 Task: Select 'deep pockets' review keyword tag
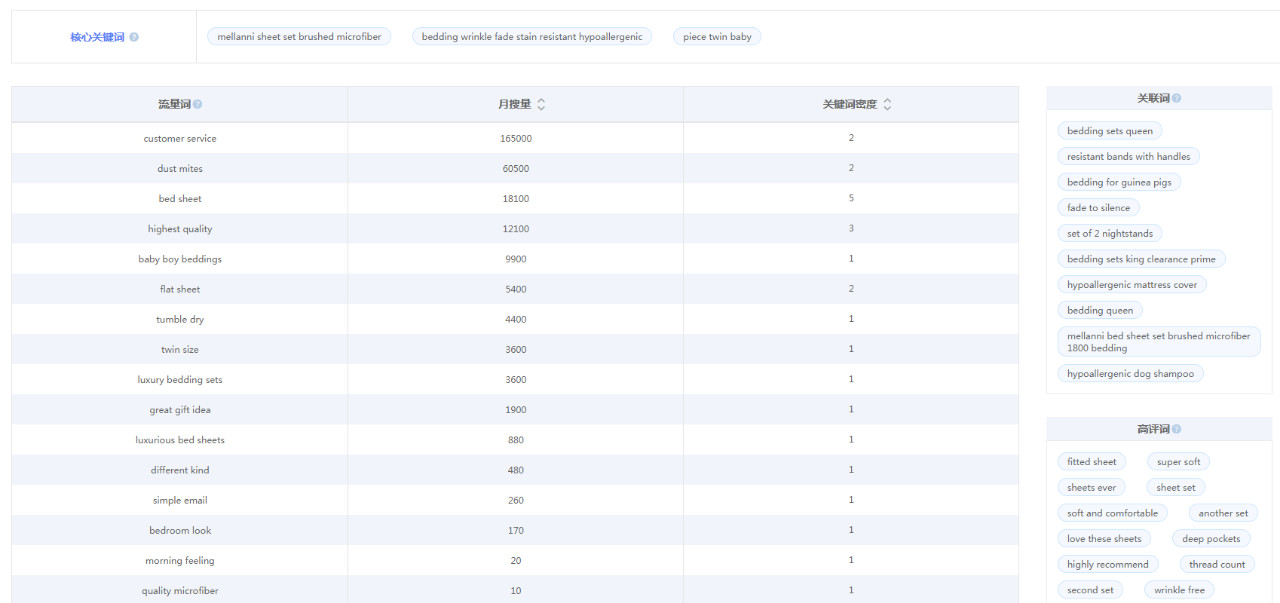[x=1210, y=539]
